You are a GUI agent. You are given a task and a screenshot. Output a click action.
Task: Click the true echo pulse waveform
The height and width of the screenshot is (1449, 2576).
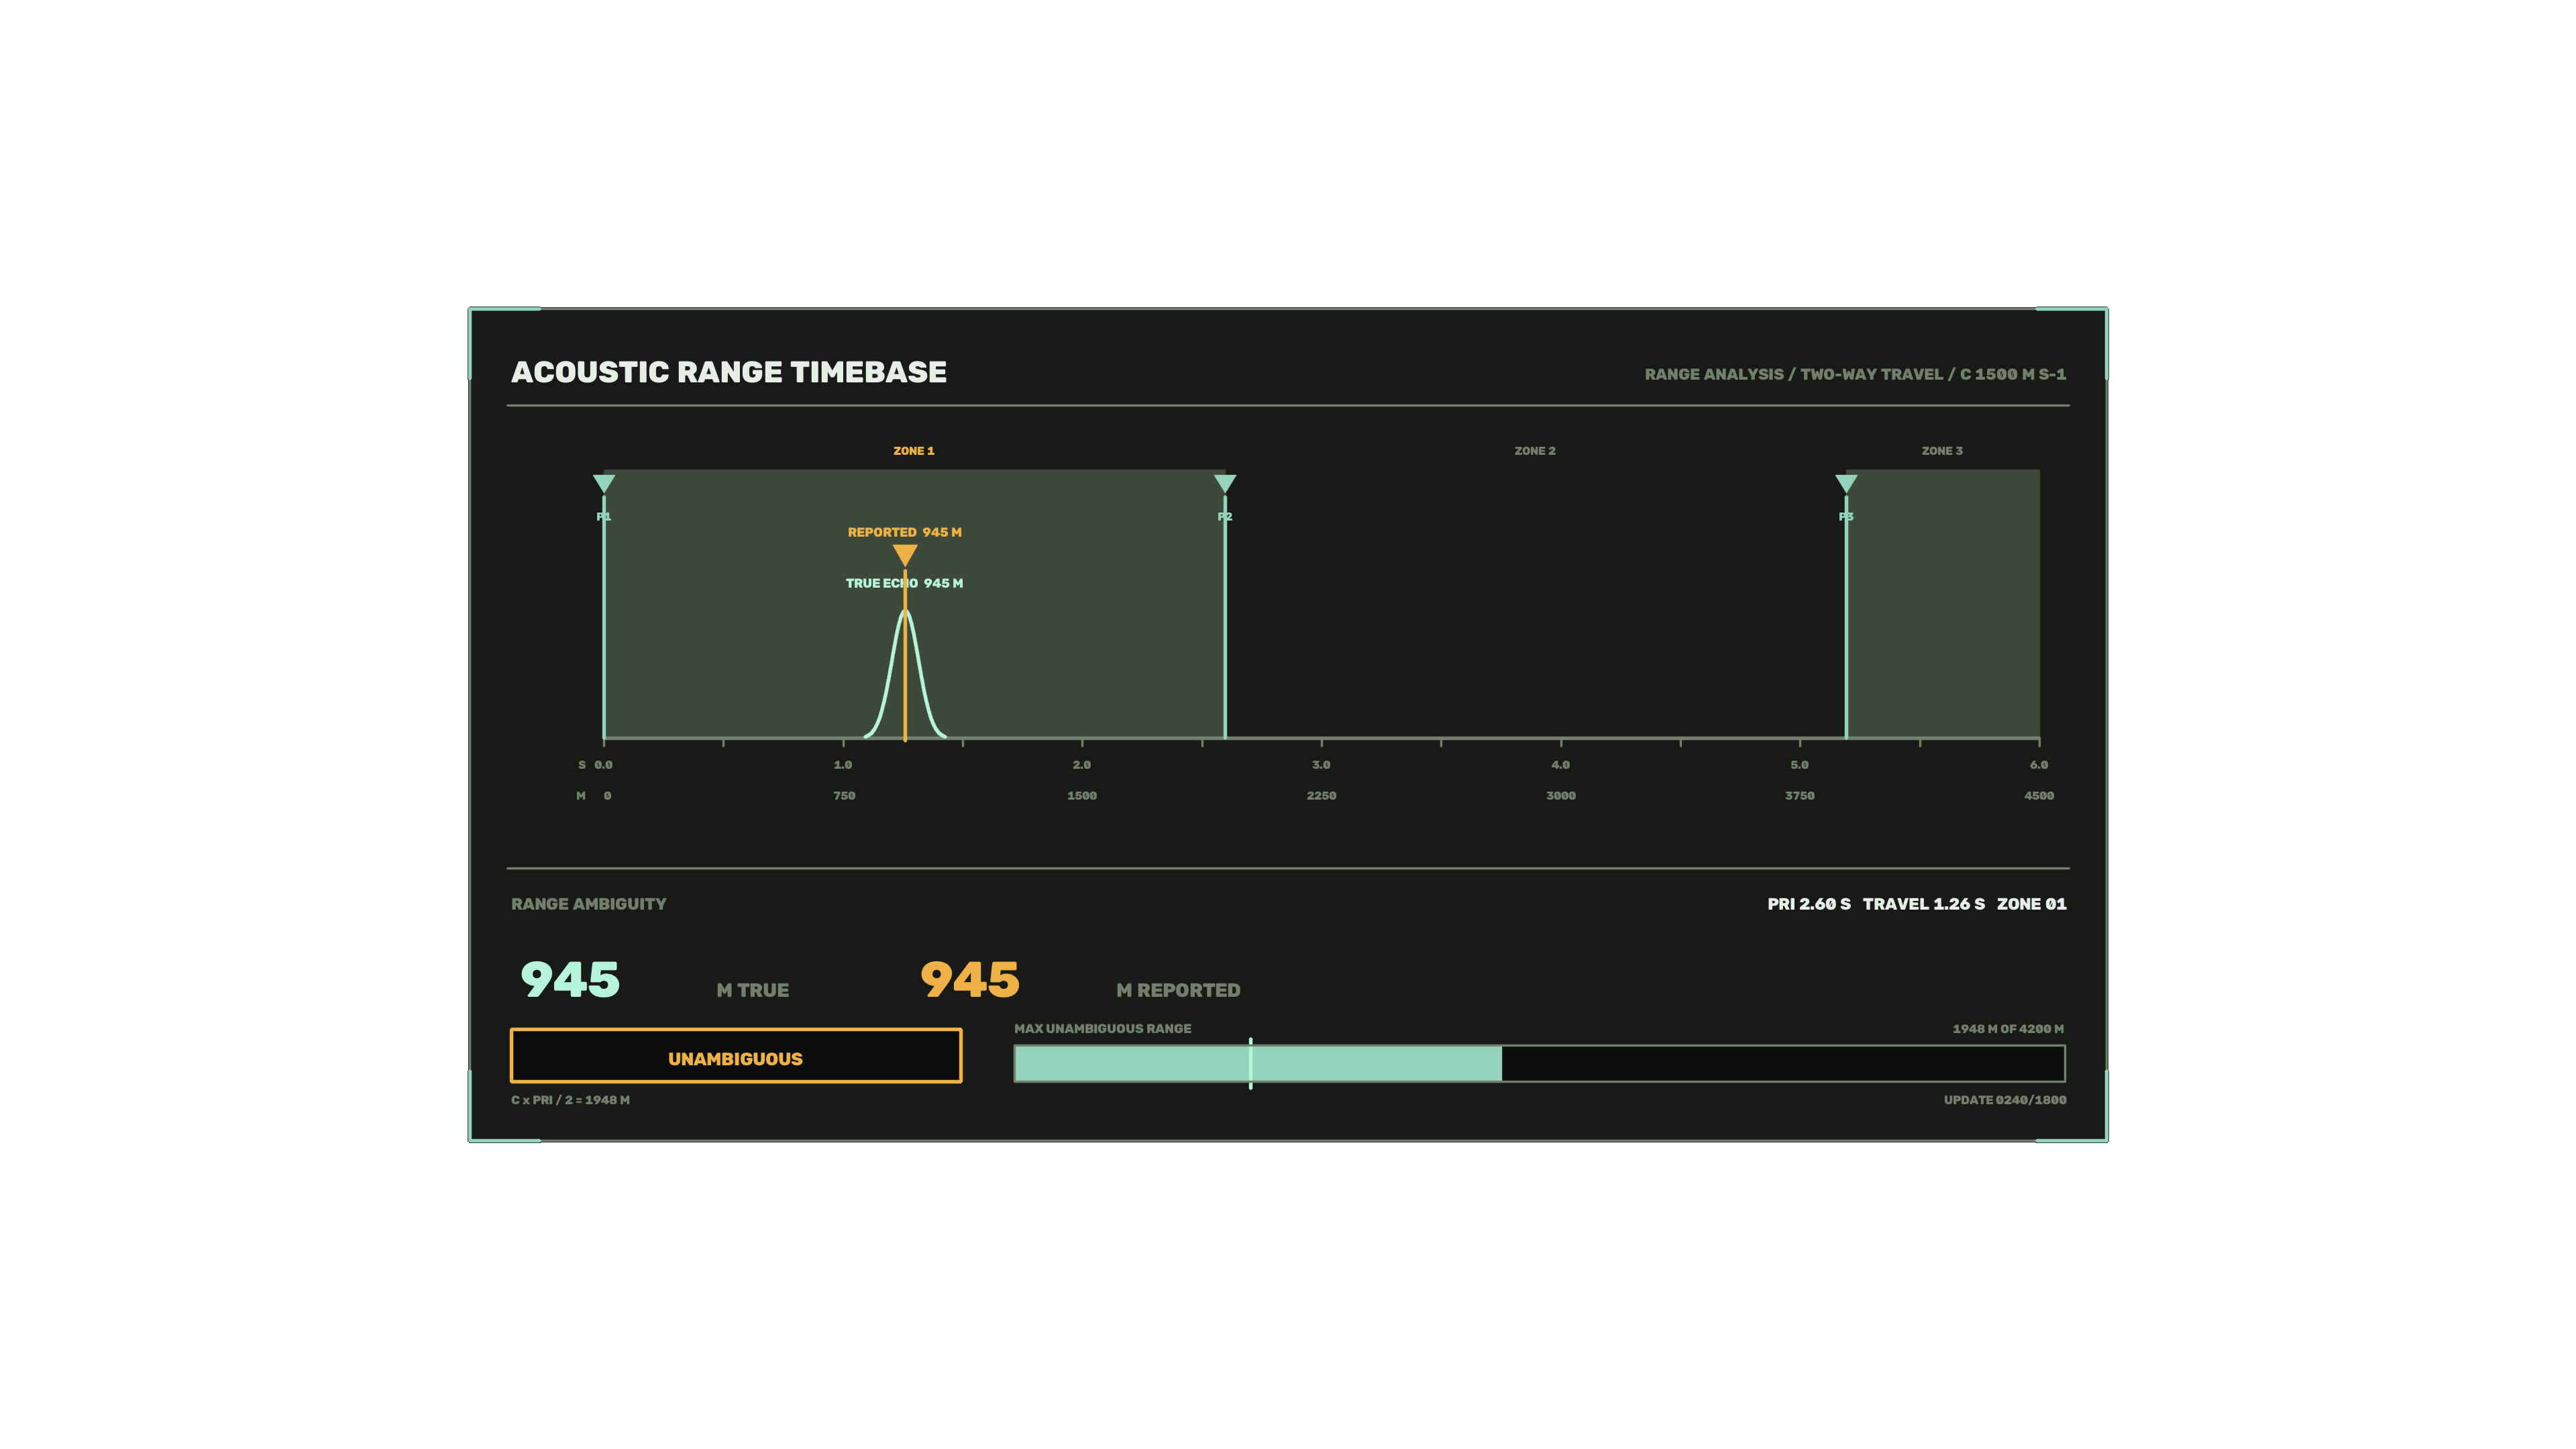point(905,675)
